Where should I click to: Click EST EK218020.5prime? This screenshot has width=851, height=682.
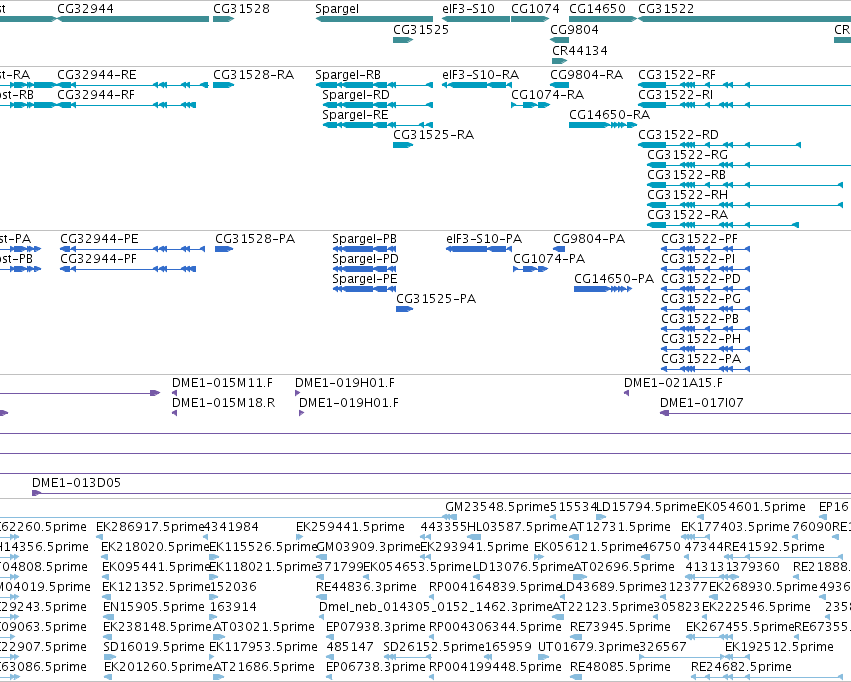(x=155, y=546)
